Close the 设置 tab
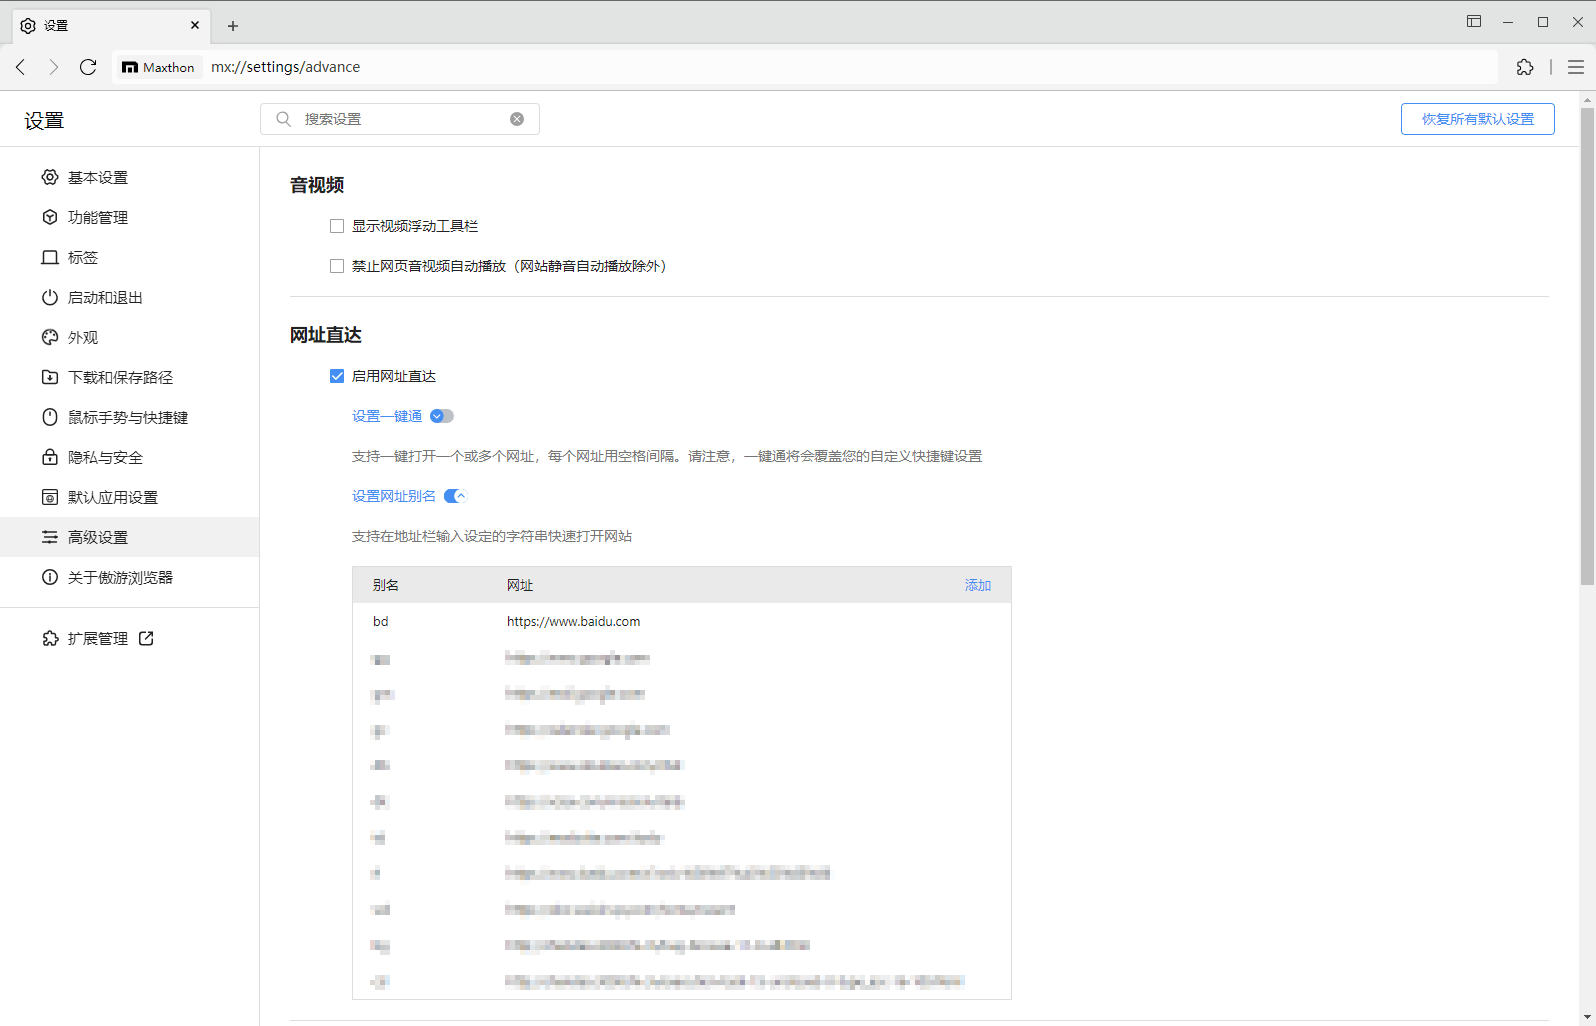The width and height of the screenshot is (1596, 1026). point(195,25)
